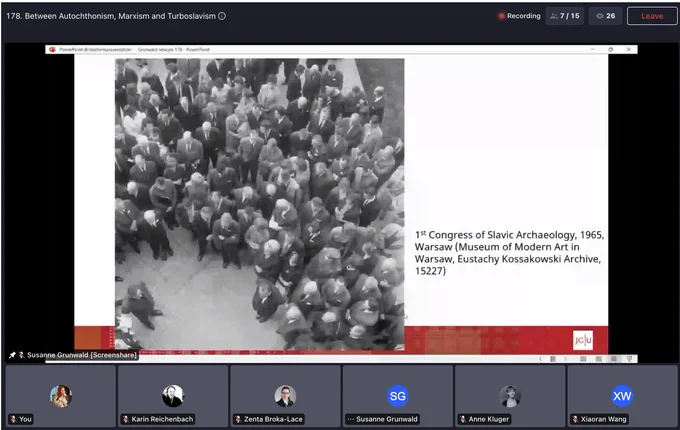
Task: Click the crowd photograph on the slide
Action: (259, 204)
